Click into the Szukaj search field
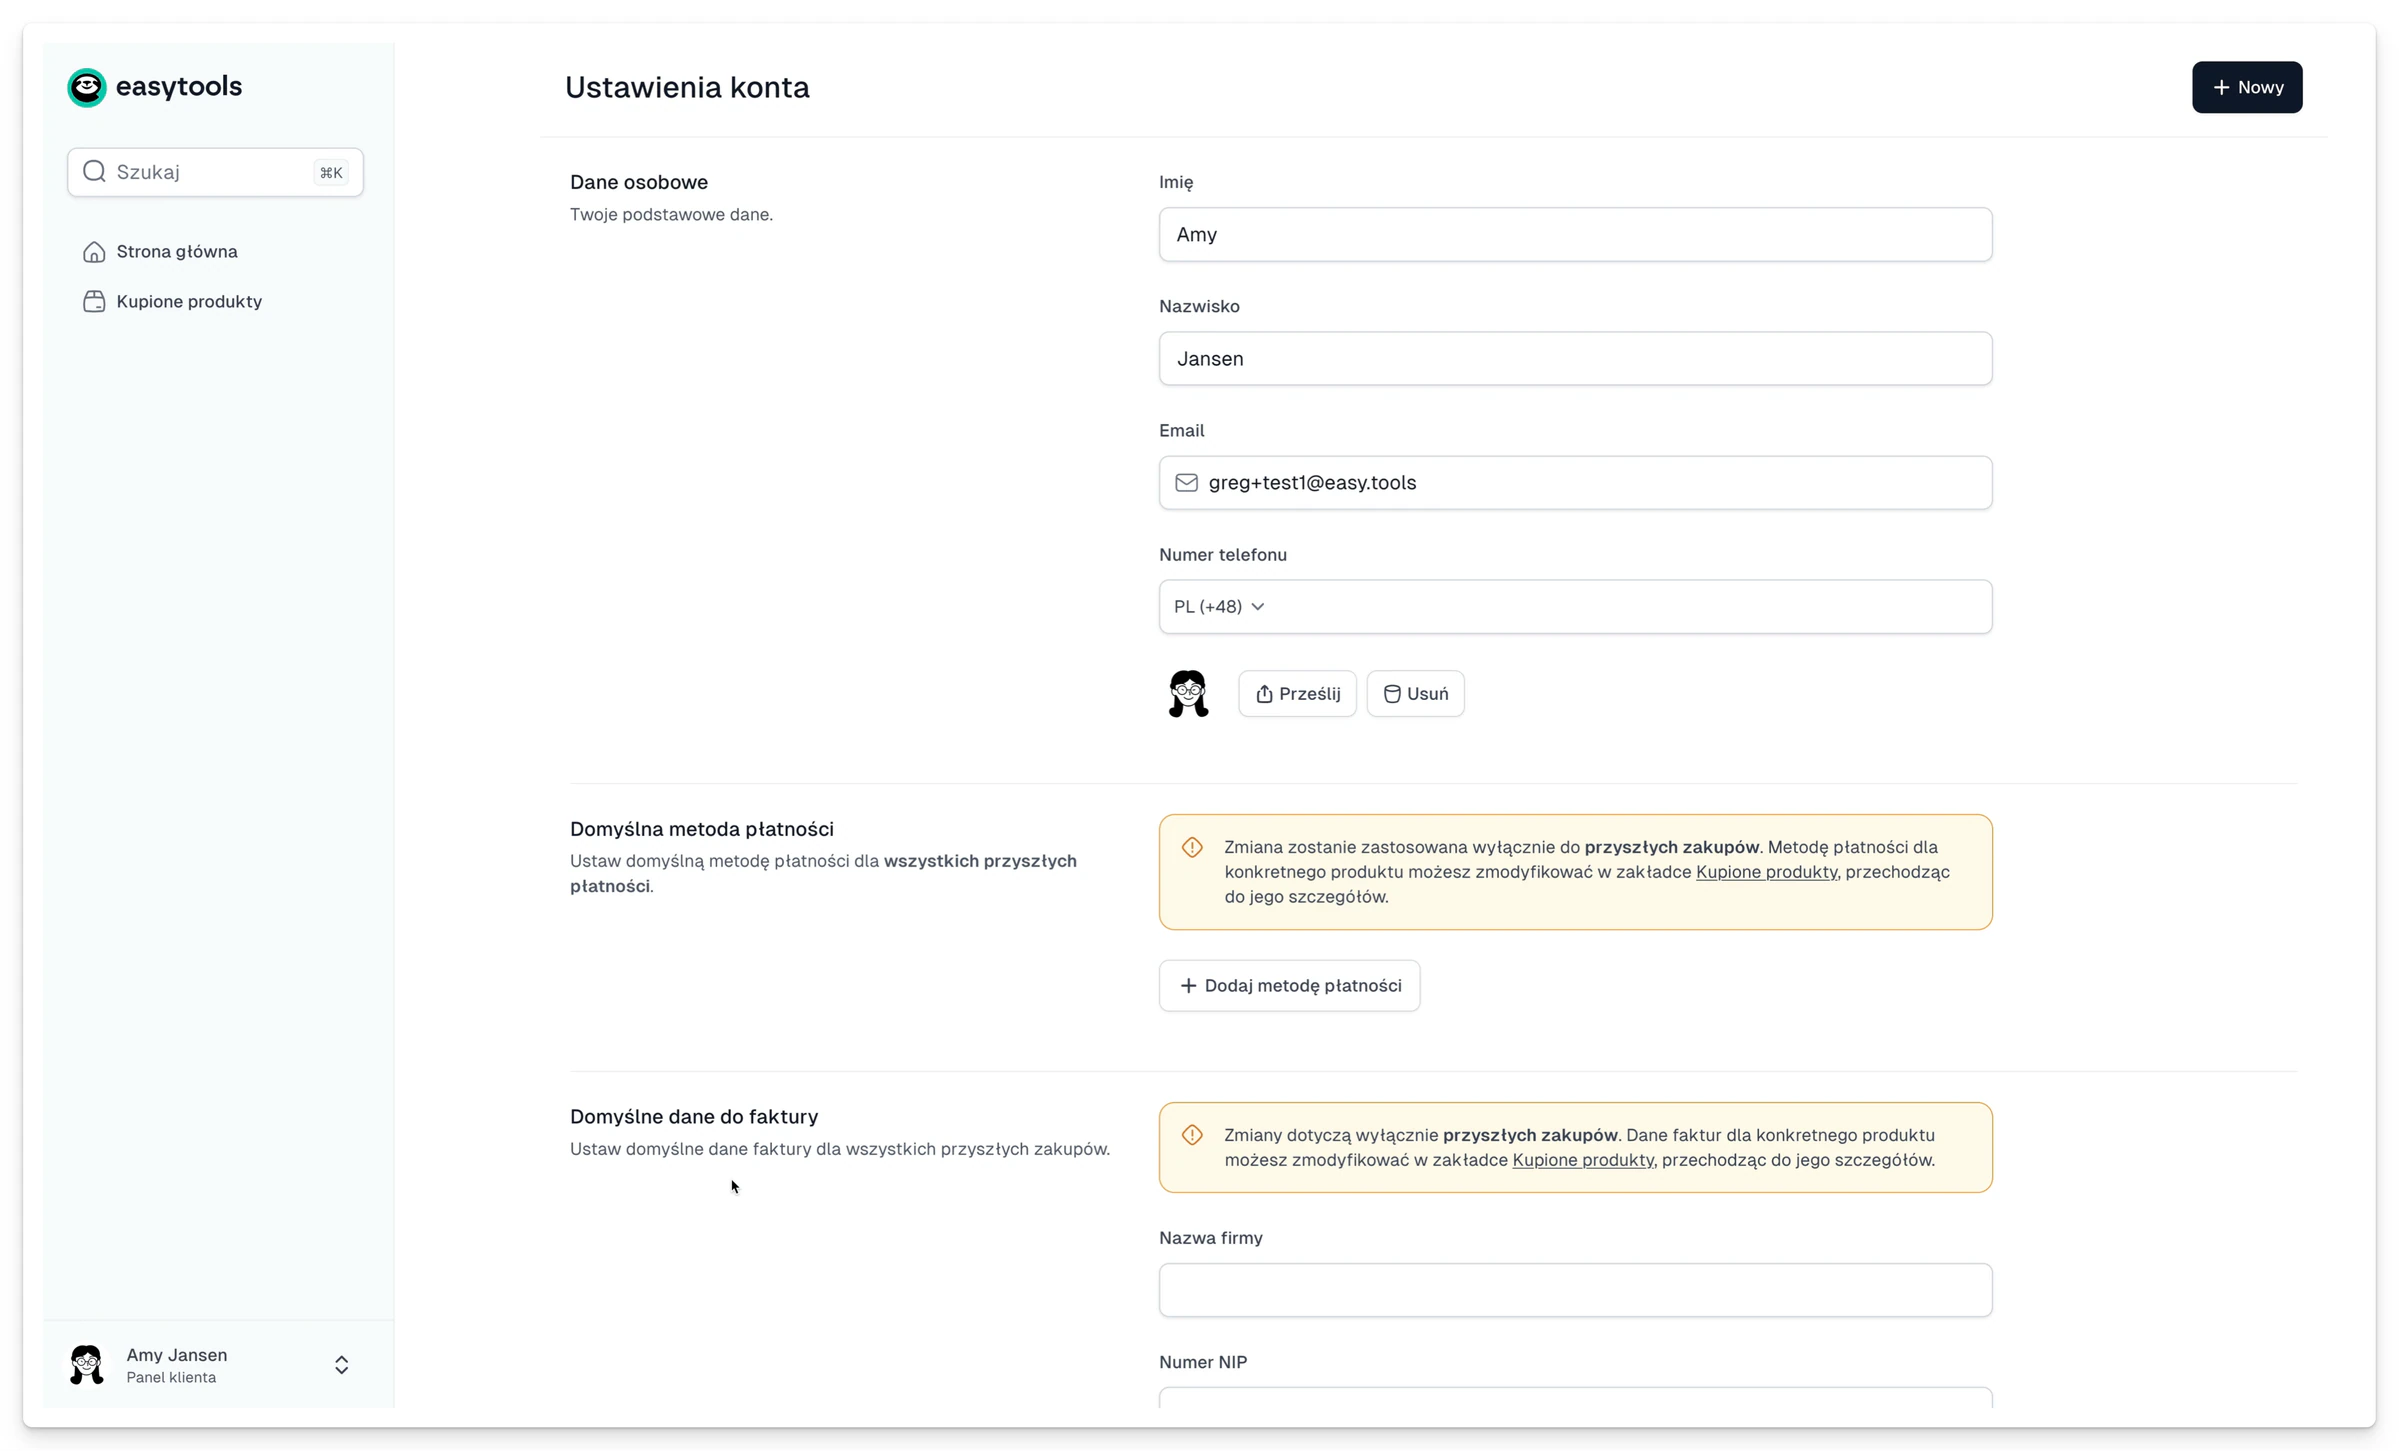The width and height of the screenshot is (2400, 1451). [x=215, y=172]
